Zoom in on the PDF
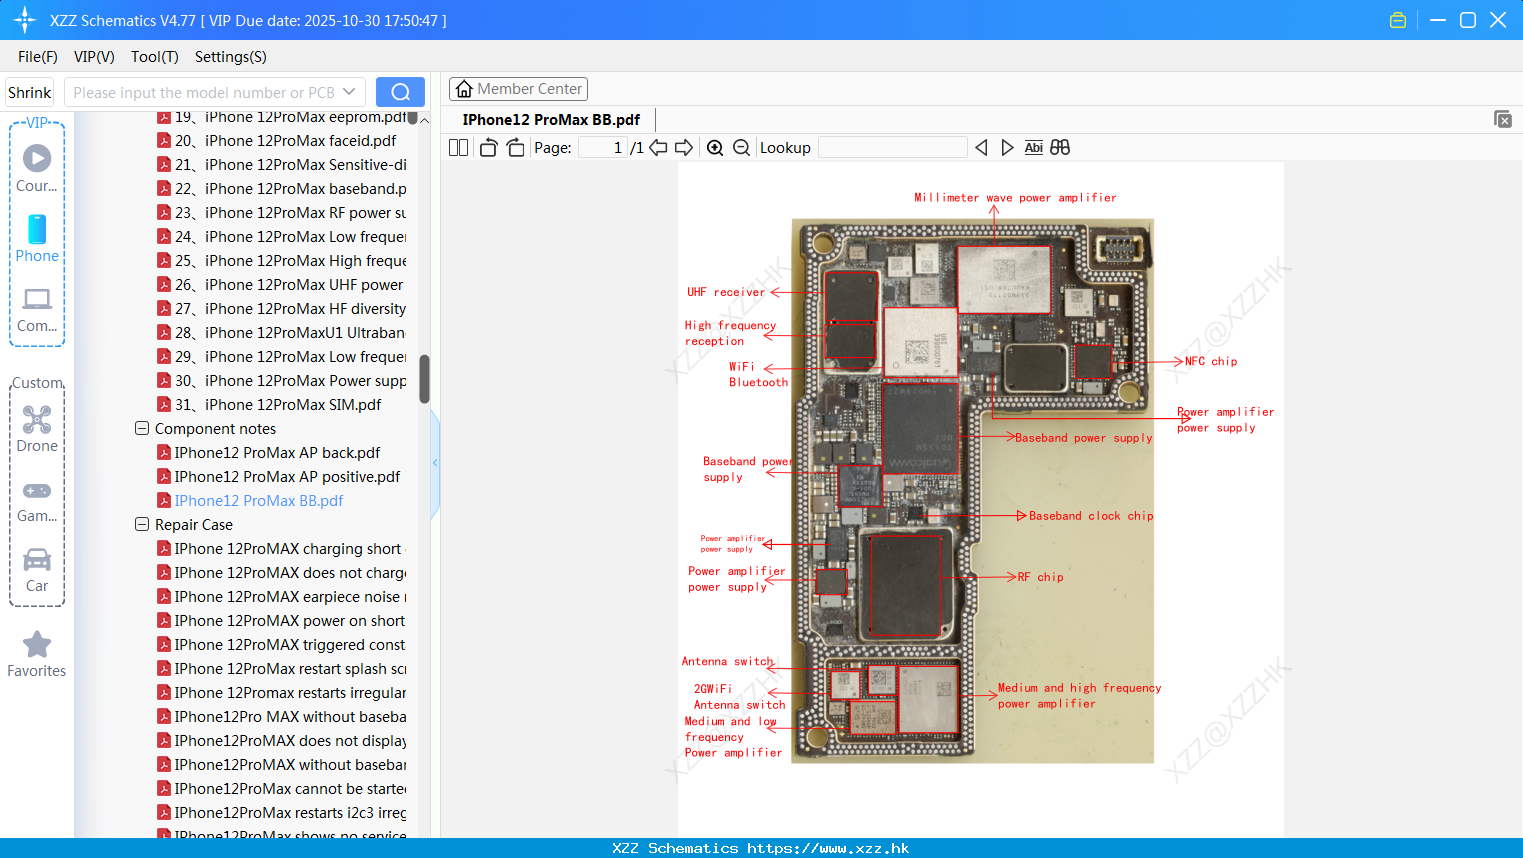 click(715, 147)
